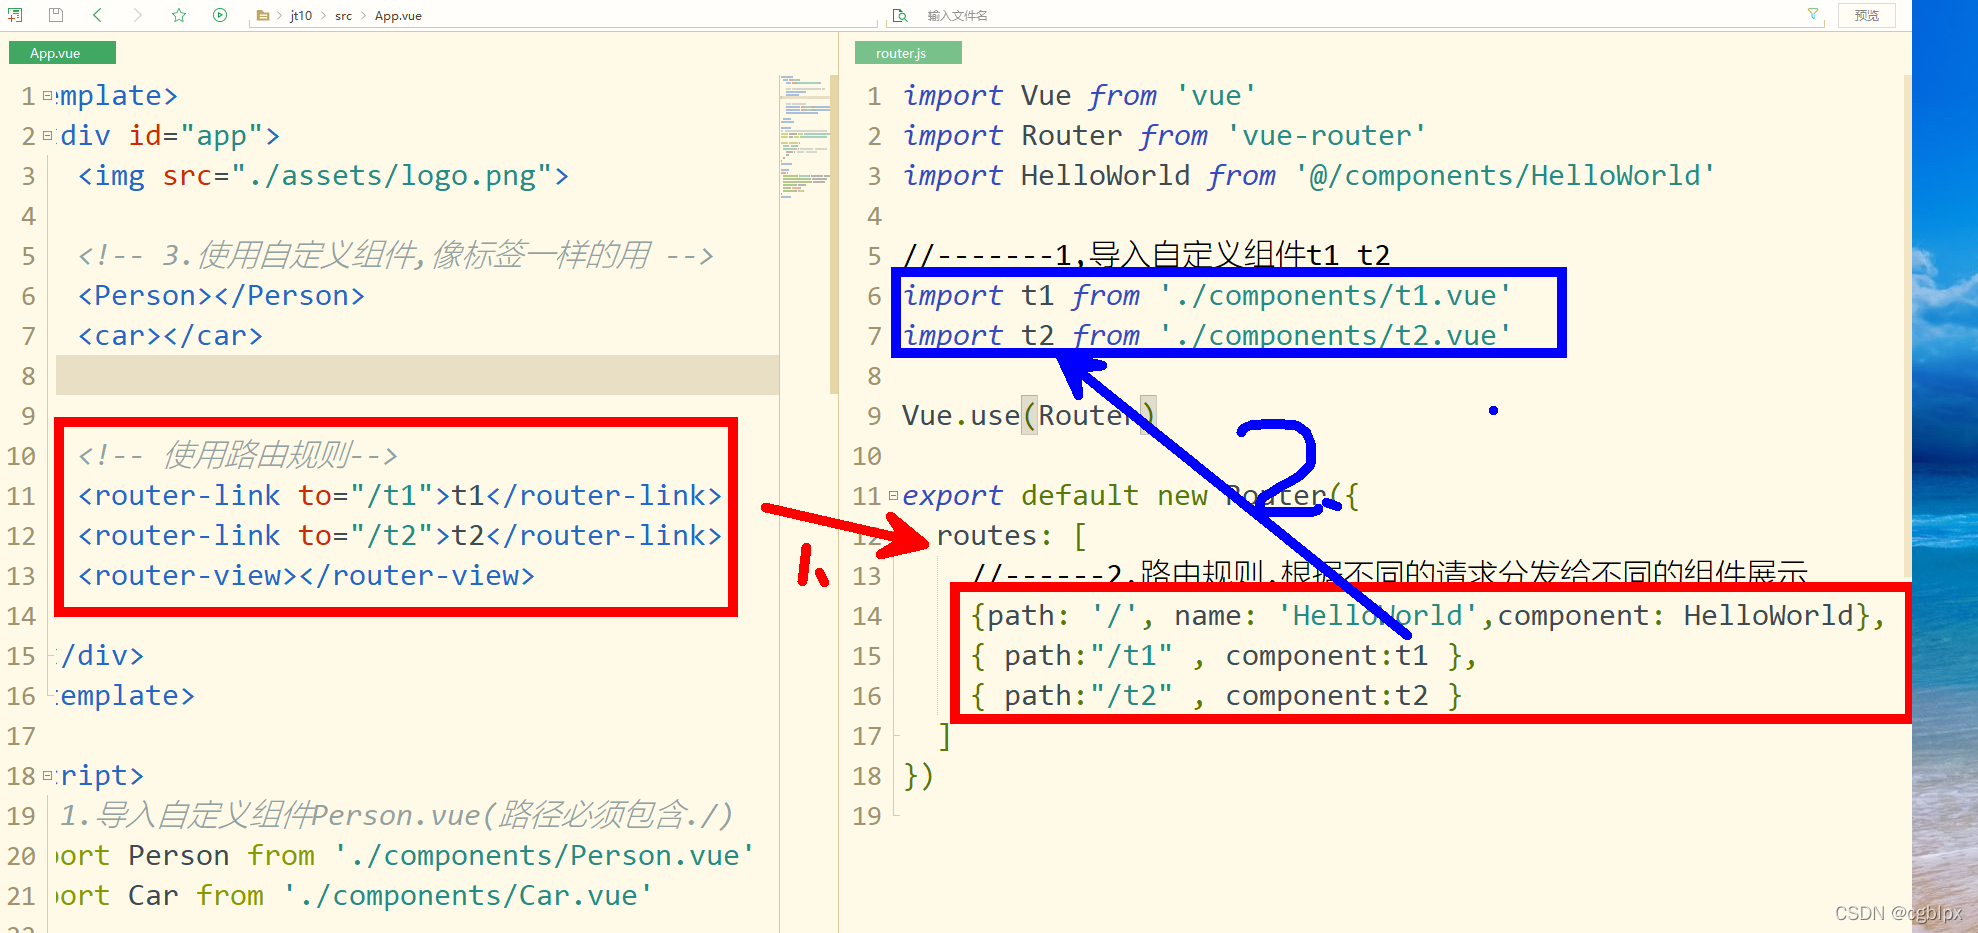Open src in the breadcrumb path

(343, 15)
